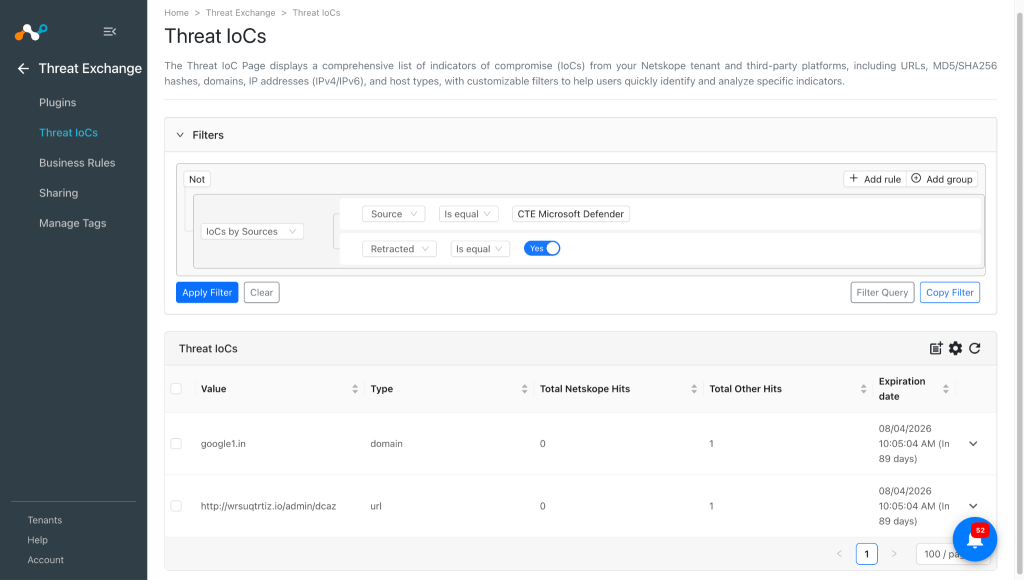
Task: Open the Retracted field dropdown
Action: click(x=399, y=249)
